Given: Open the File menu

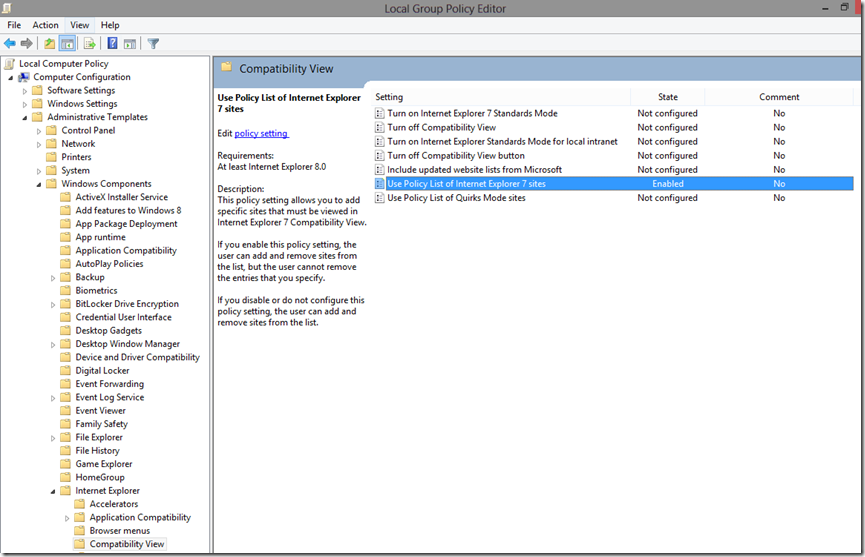Looking at the screenshot, I should tap(14, 25).
